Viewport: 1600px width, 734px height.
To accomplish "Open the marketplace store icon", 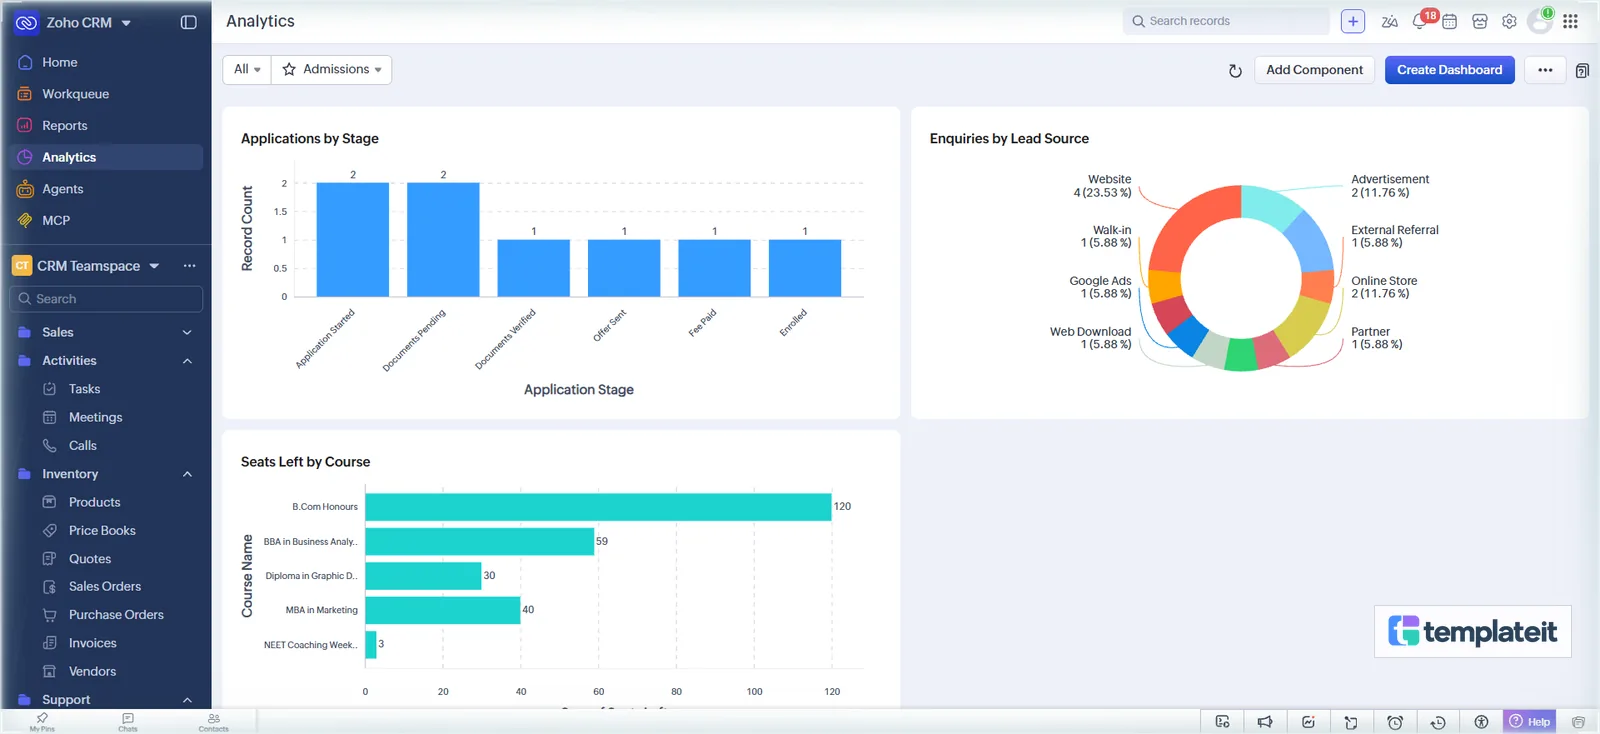I will pos(1480,21).
